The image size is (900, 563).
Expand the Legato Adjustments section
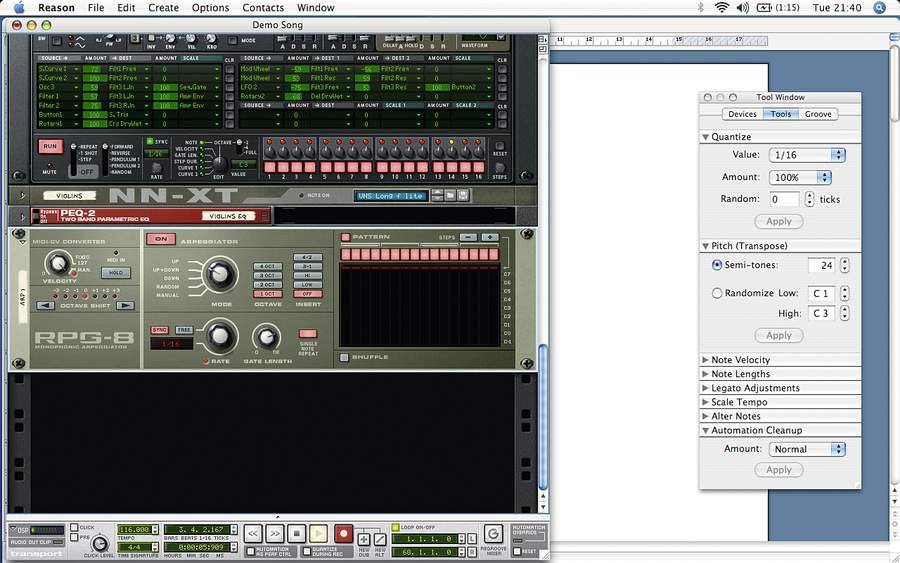tap(705, 388)
